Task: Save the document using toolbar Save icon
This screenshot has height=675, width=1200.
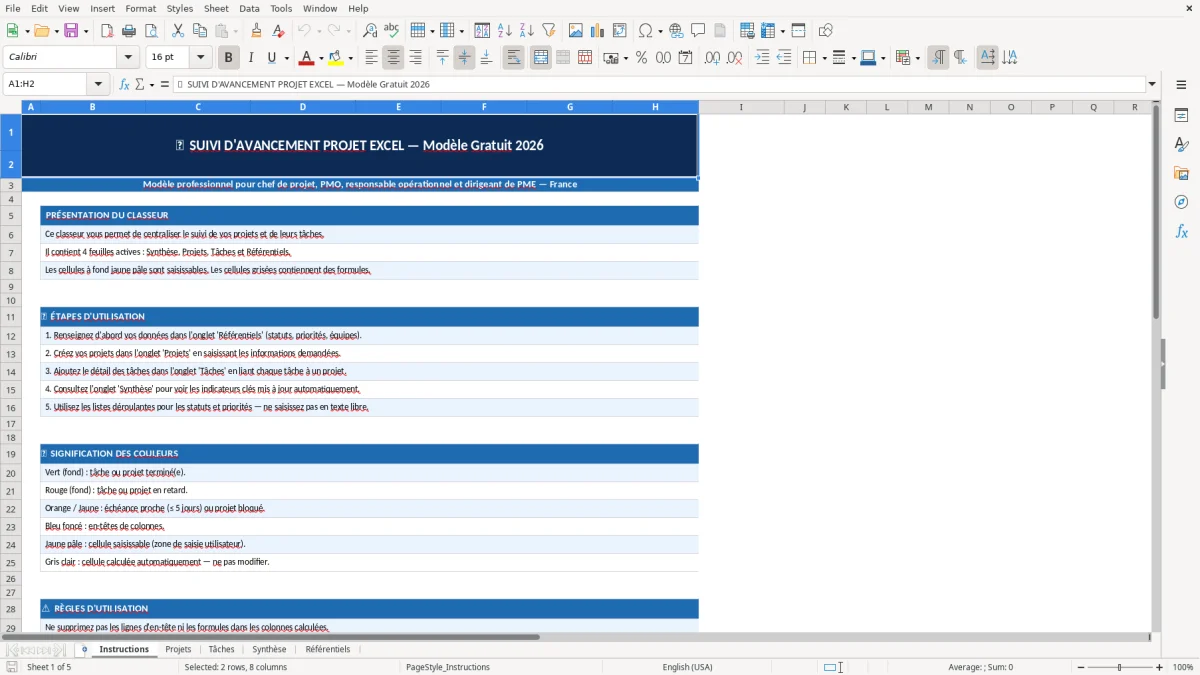Action: point(71,31)
